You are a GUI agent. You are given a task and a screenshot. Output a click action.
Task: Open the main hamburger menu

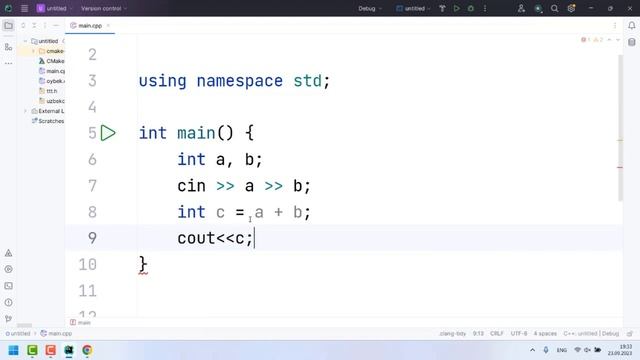(24, 8)
